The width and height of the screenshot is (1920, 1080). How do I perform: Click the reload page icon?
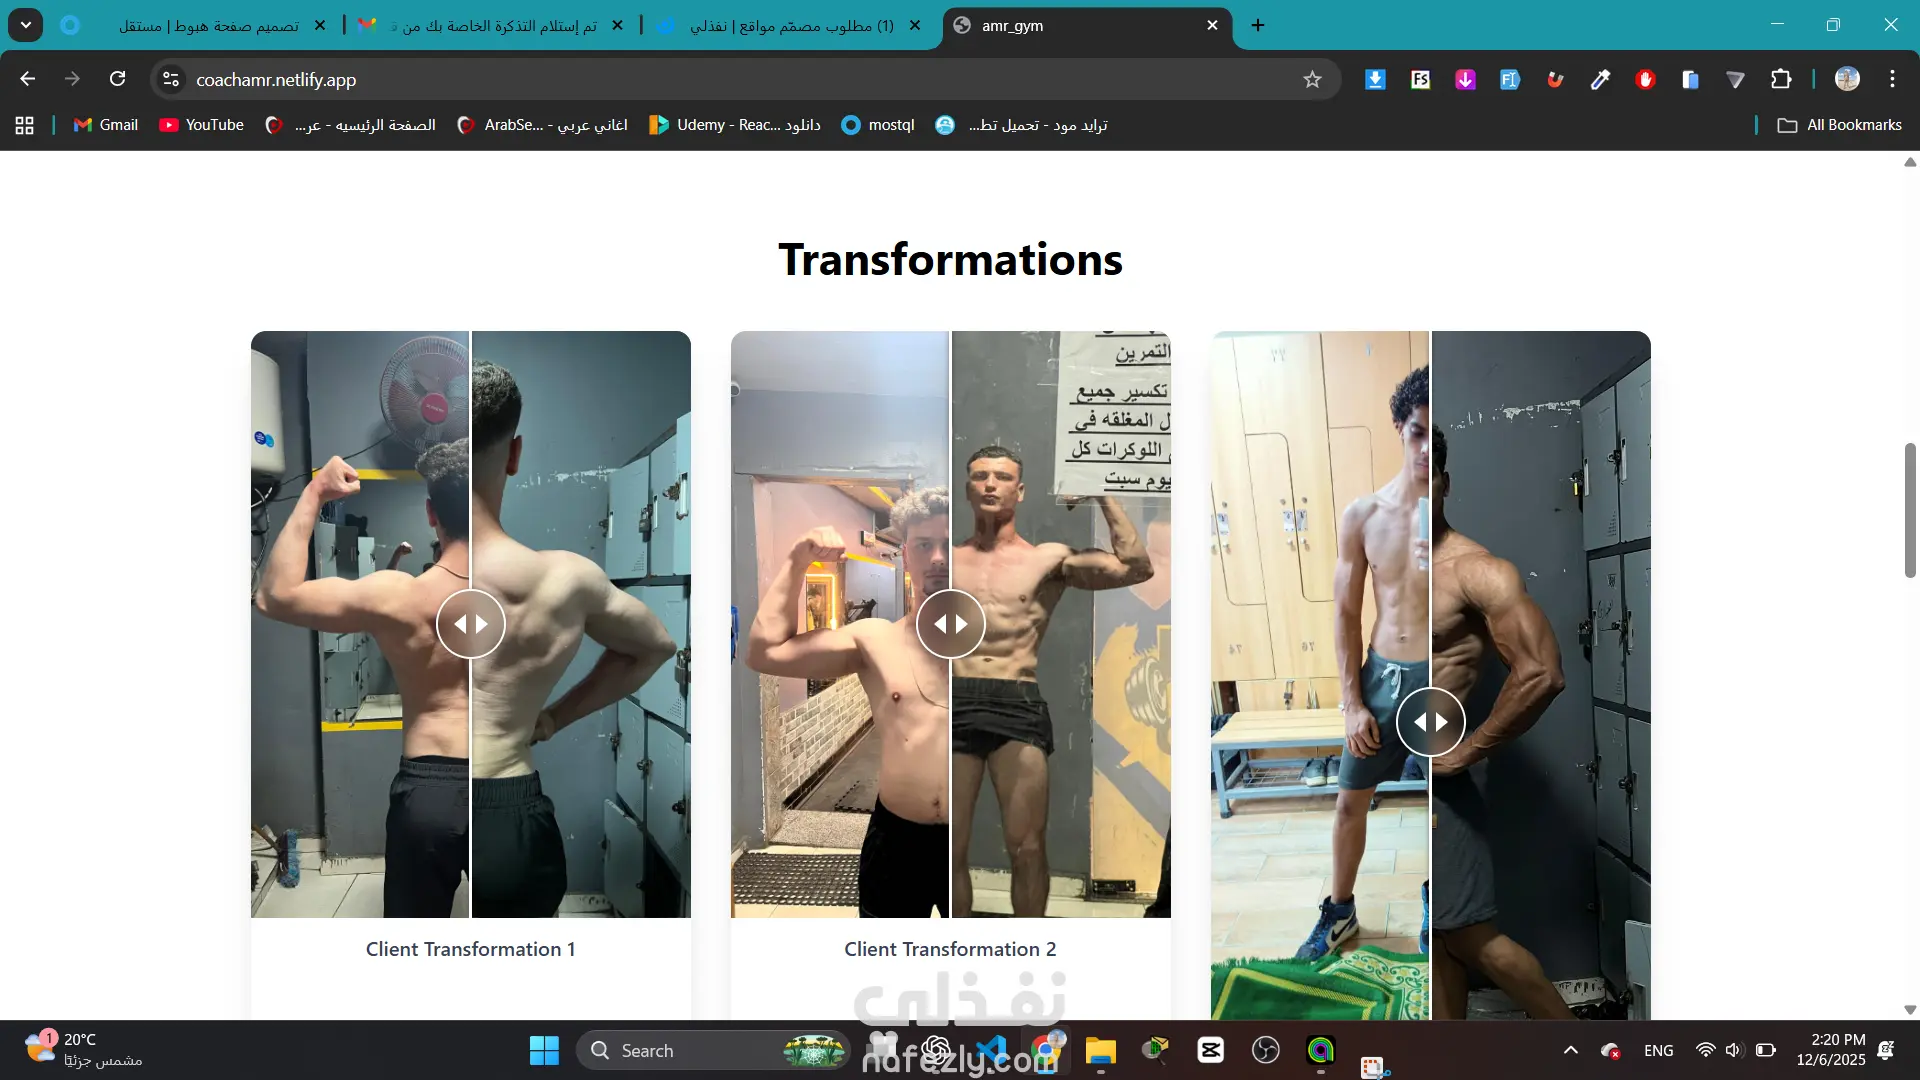[118, 79]
